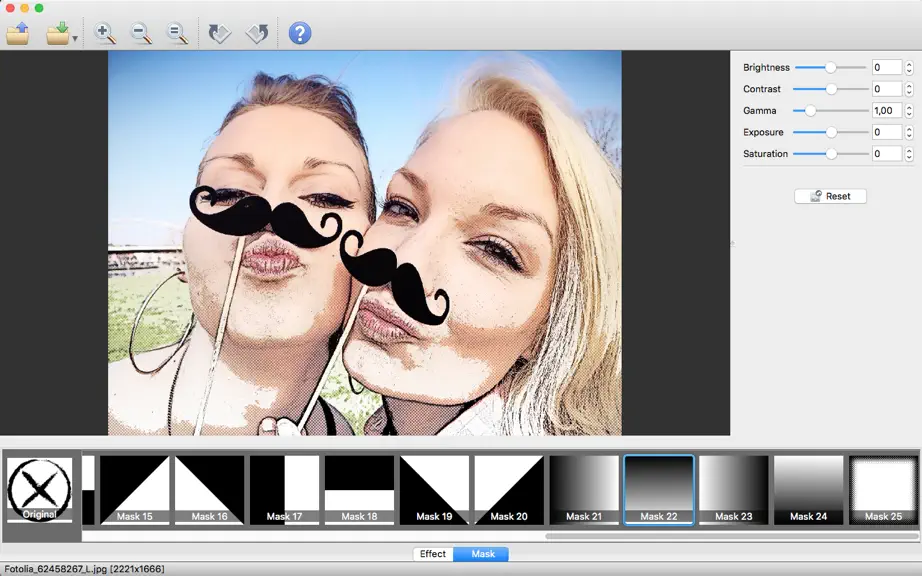The width and height of the screenshot is (922, 576).
Task: Click the Gamma value input field
Action: [x=887, y=110]
